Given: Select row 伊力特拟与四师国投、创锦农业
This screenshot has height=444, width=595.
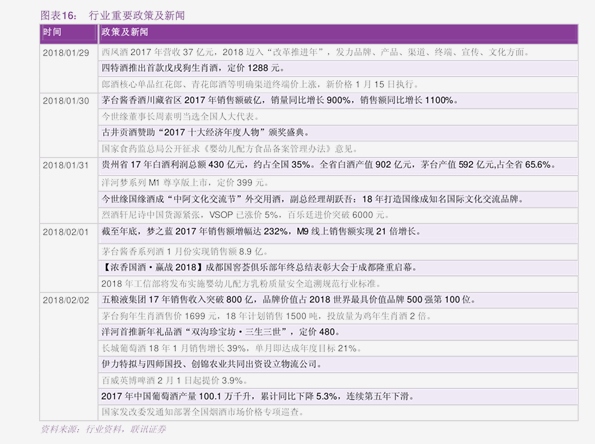Looking at the screenshot, I should coord(338,364).
